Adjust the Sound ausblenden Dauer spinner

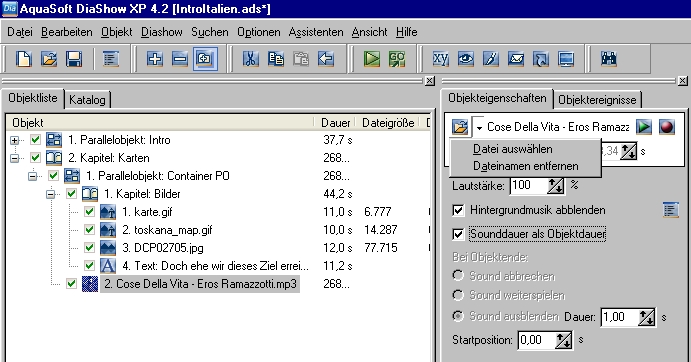click(647, 317)
